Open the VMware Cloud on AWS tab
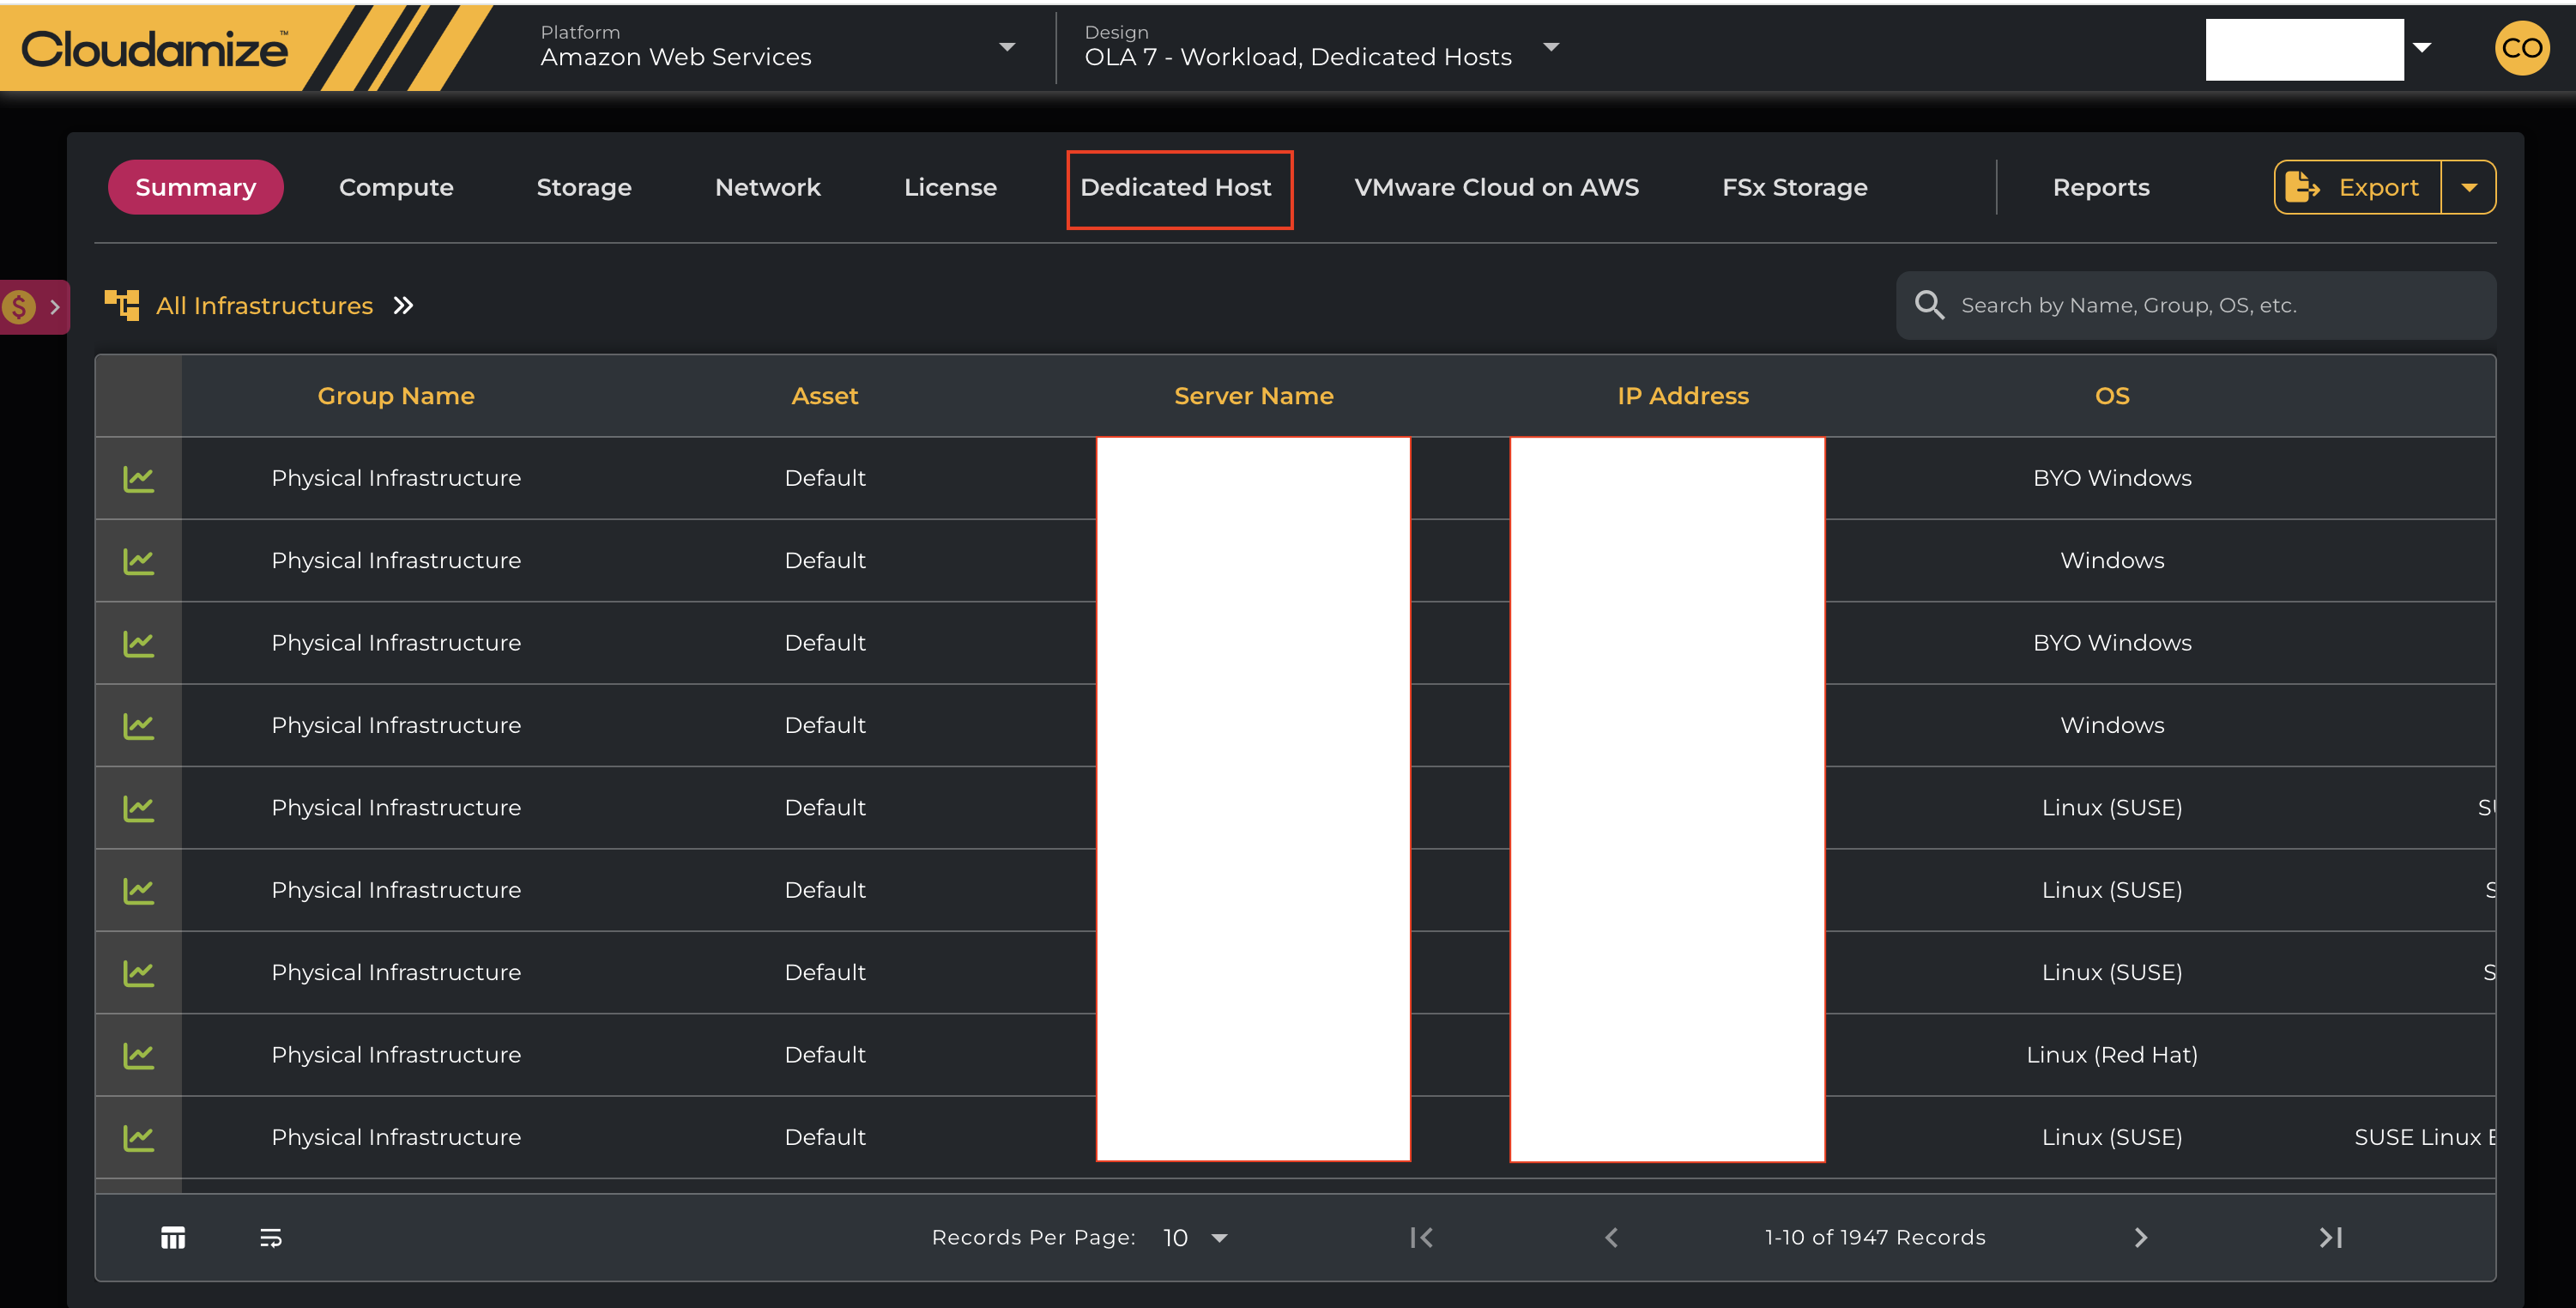The width and height of the screenshot is (2576, 1308). tap(1496, 187)
